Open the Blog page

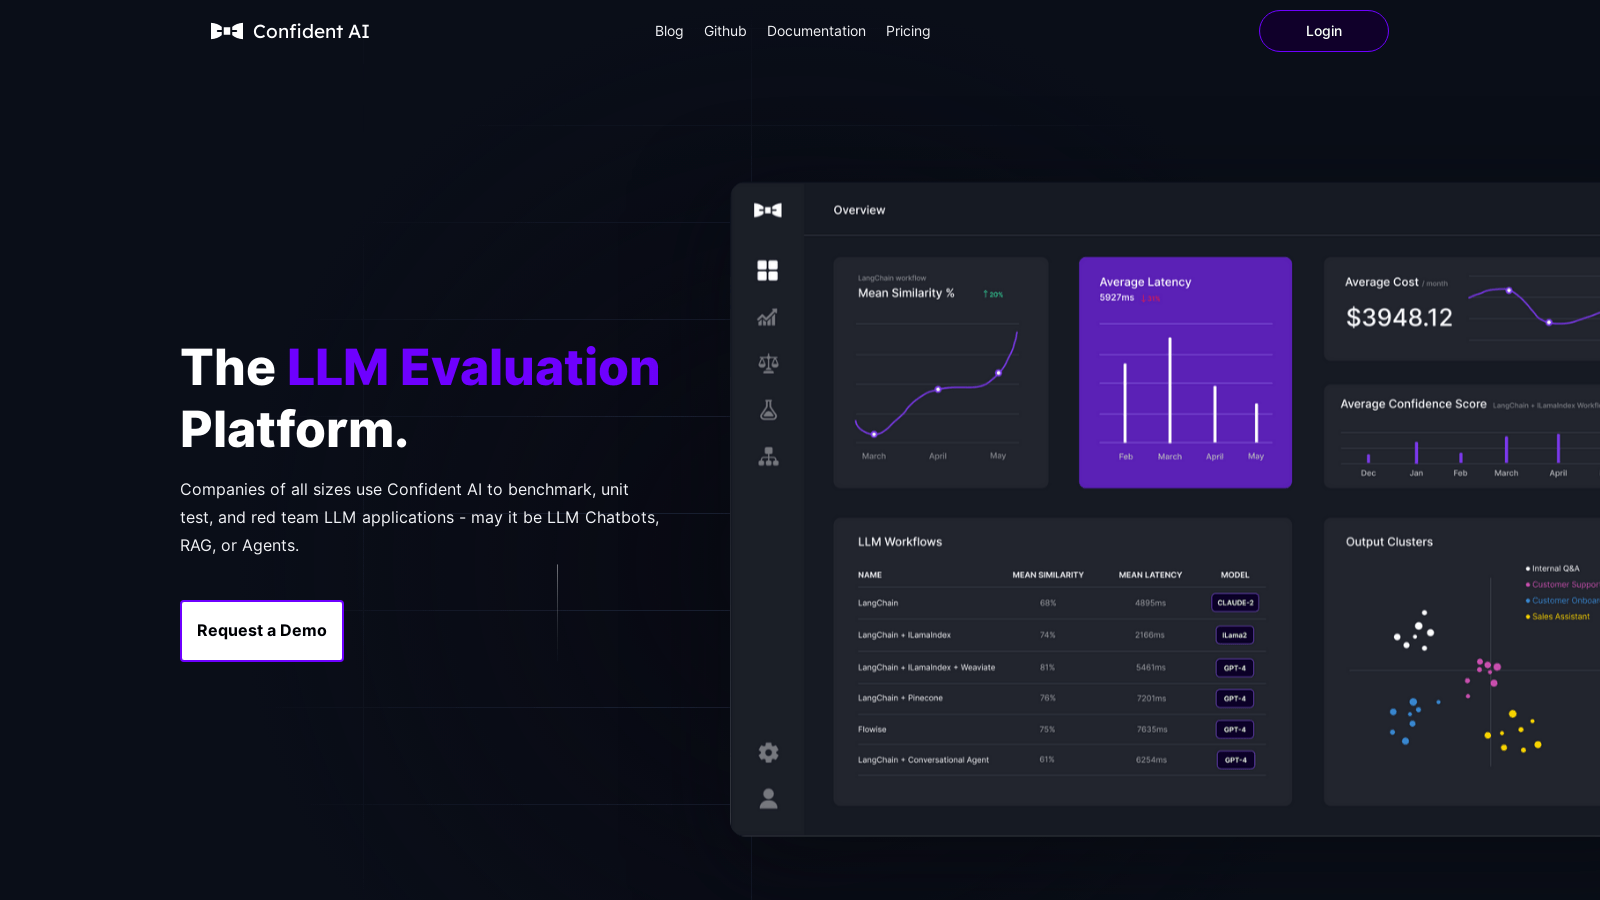click(669, 31)
